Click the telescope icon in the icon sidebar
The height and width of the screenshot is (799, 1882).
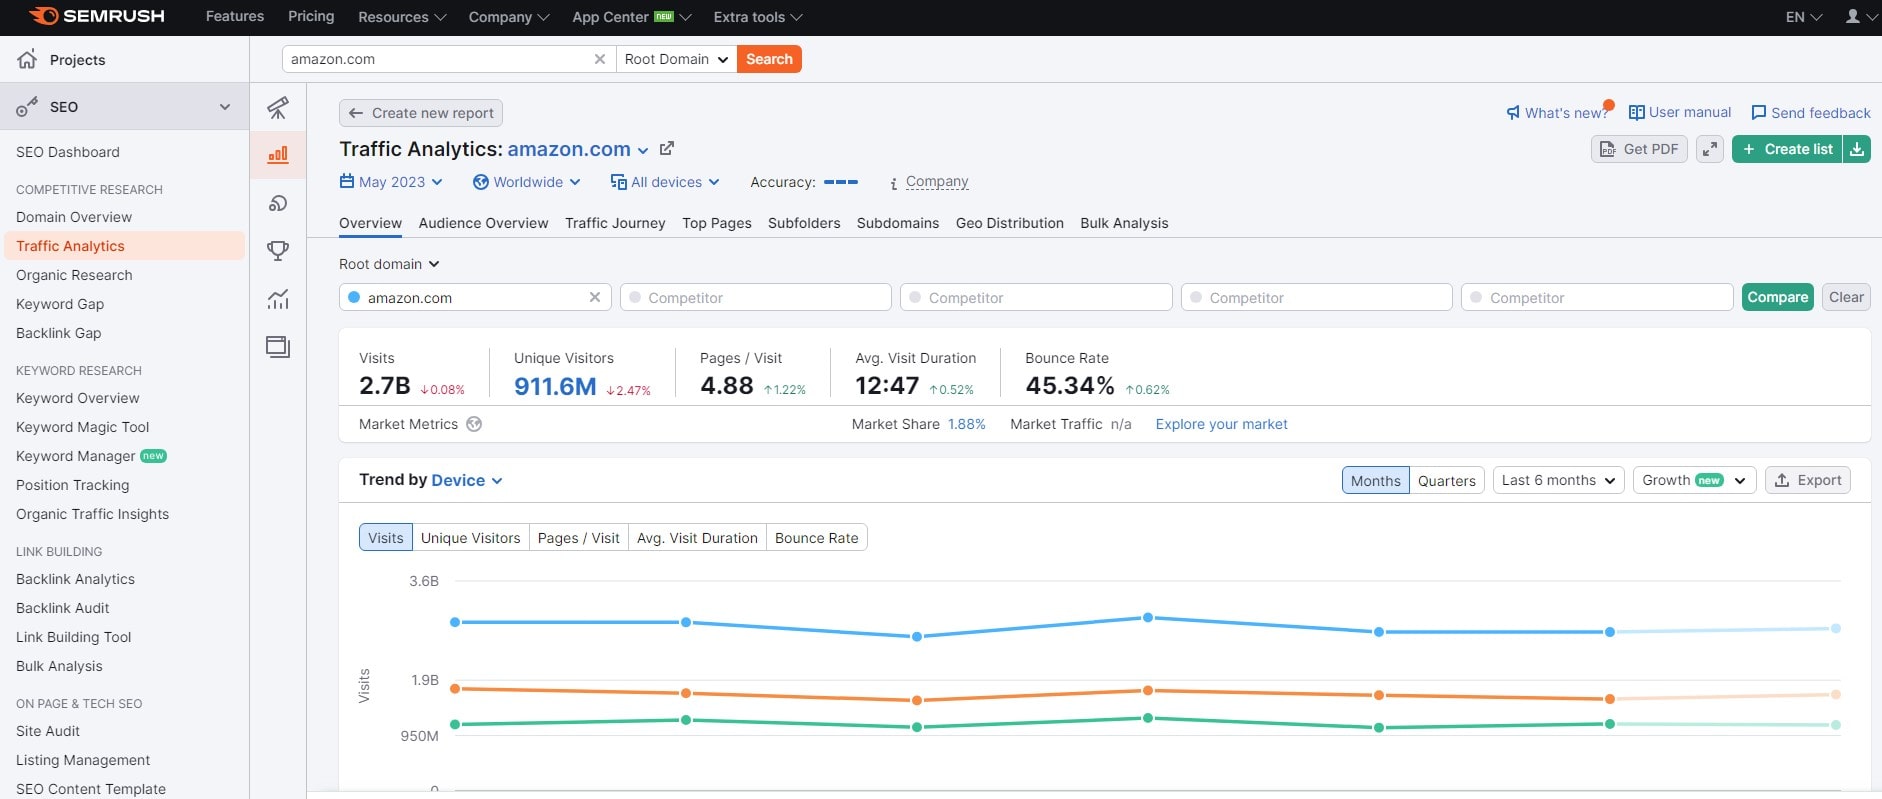coord(278,107)
